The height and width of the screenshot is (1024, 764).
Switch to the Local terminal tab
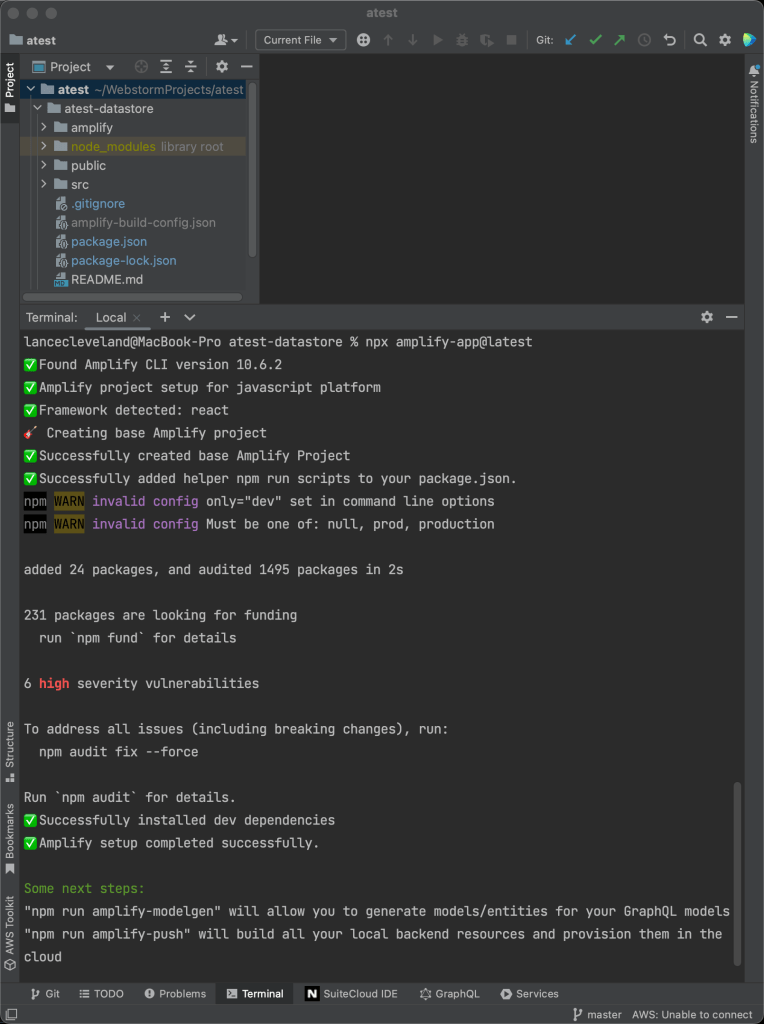coord(110,317)
